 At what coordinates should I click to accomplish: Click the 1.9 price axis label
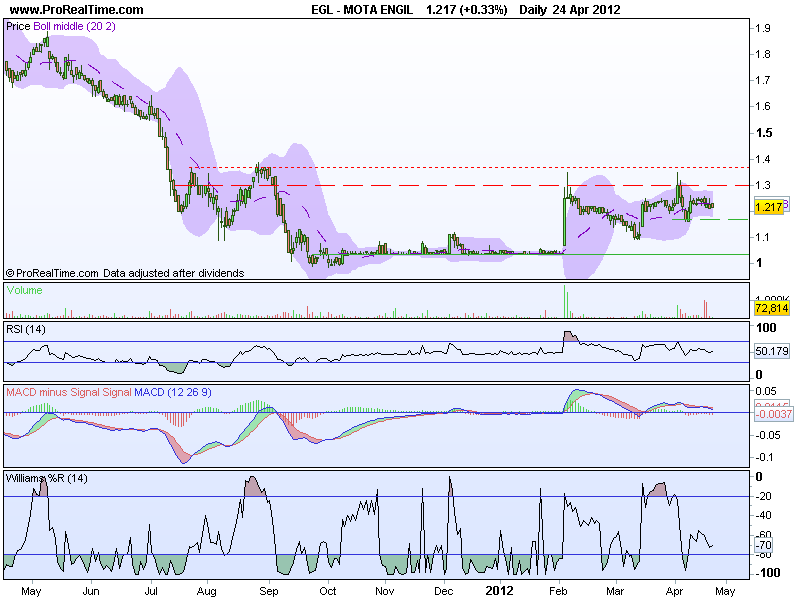coord(763,29)
